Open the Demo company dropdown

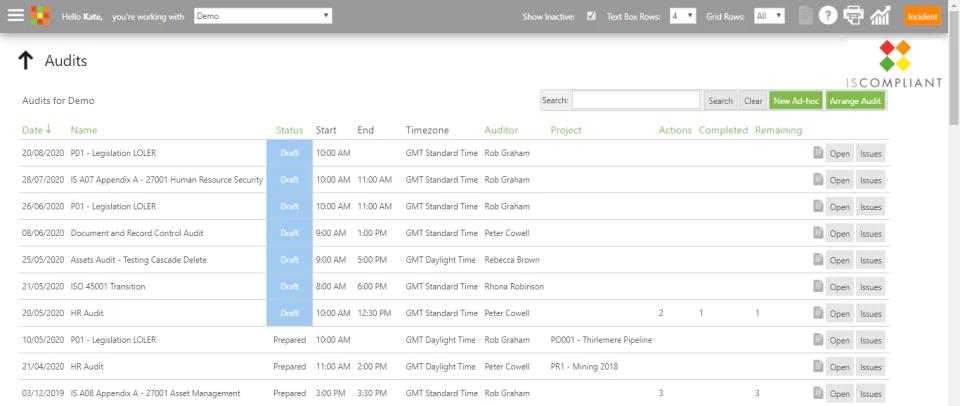263,16
